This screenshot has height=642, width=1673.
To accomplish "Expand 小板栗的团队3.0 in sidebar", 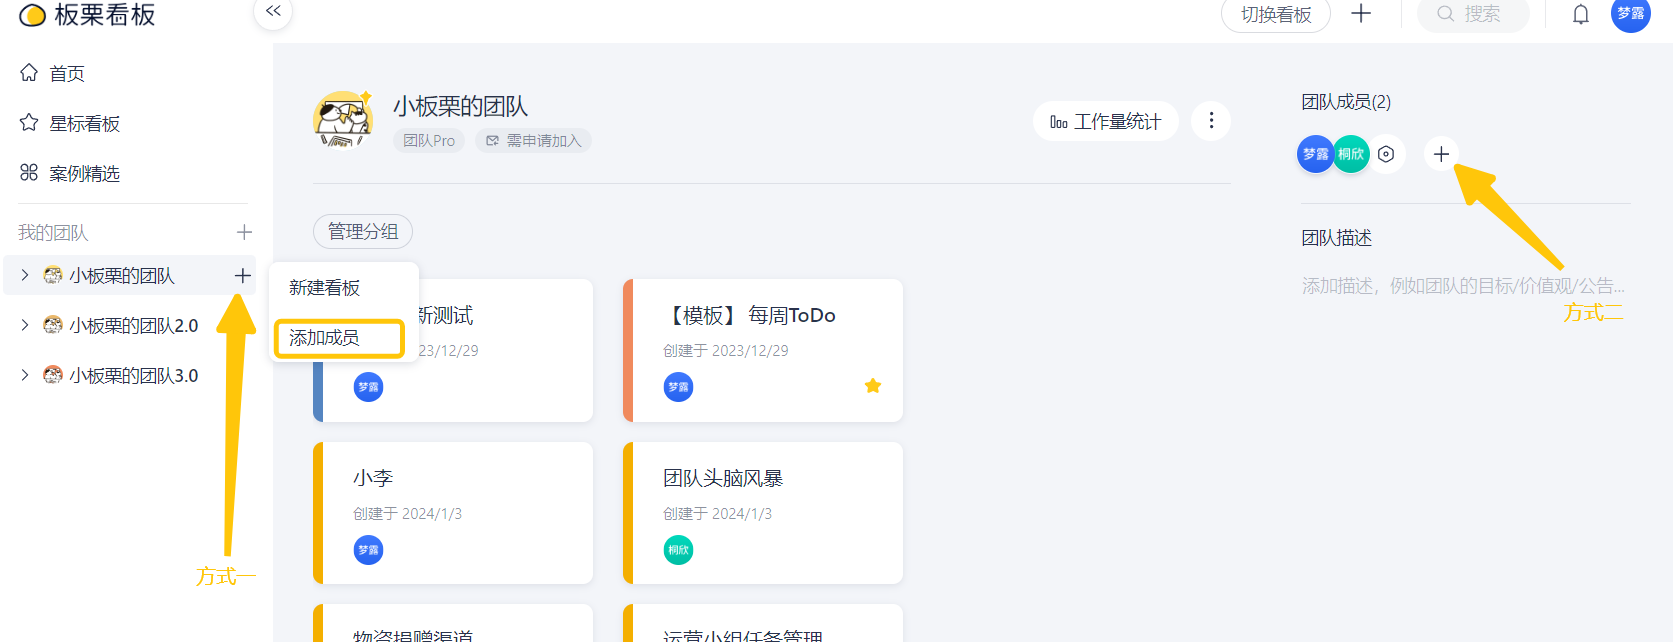I will (x=25, y=375).
